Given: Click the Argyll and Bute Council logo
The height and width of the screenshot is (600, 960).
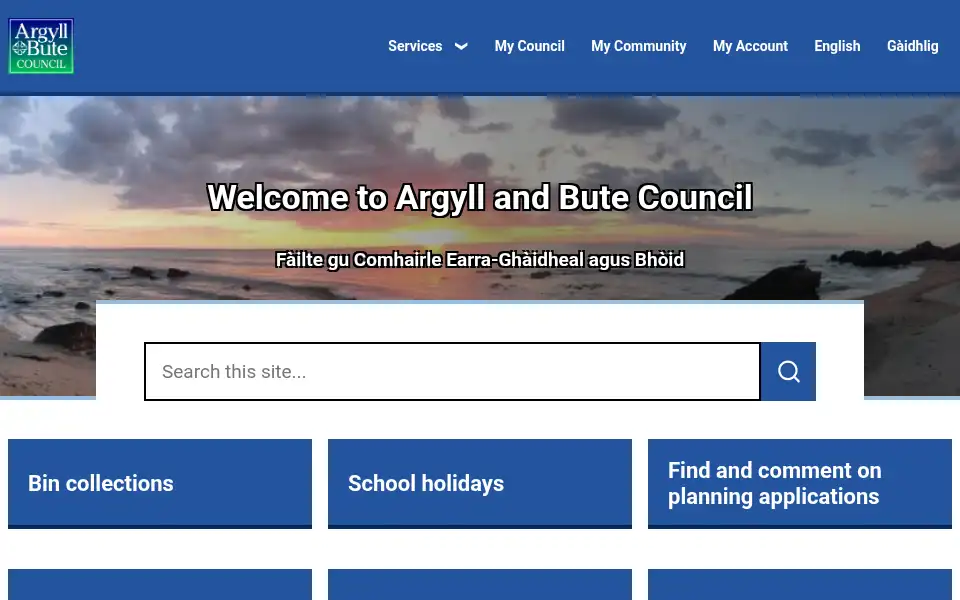Looking at the screenshot, I should (x=41, y=46).
